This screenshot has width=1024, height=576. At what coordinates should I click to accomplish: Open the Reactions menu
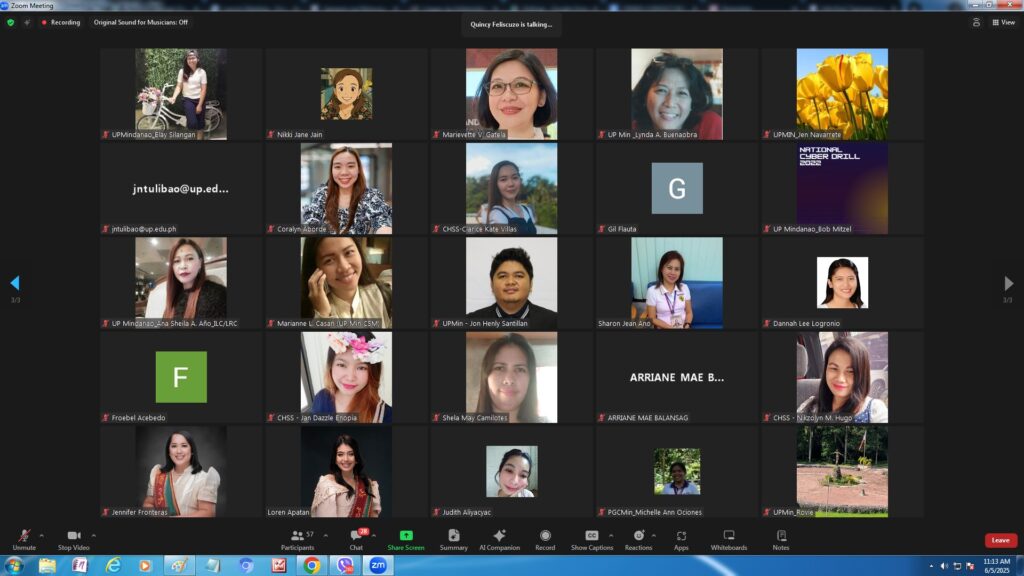click(638, 539)
